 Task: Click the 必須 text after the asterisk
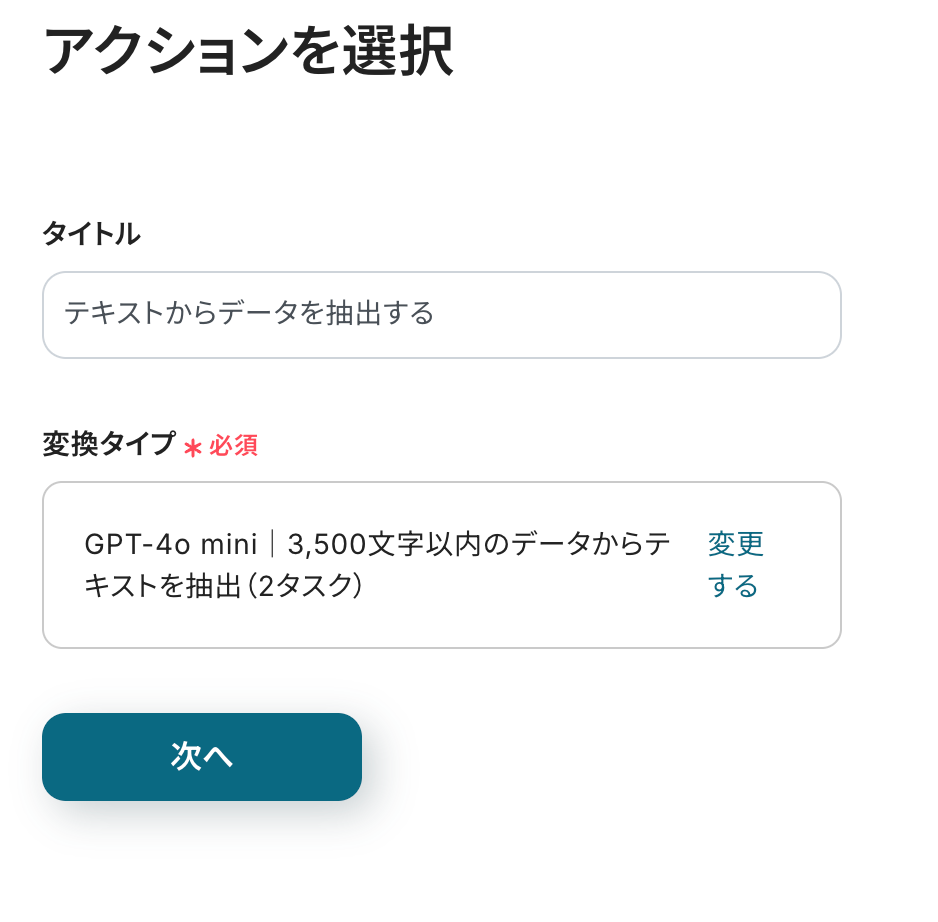tap(233, 446)
